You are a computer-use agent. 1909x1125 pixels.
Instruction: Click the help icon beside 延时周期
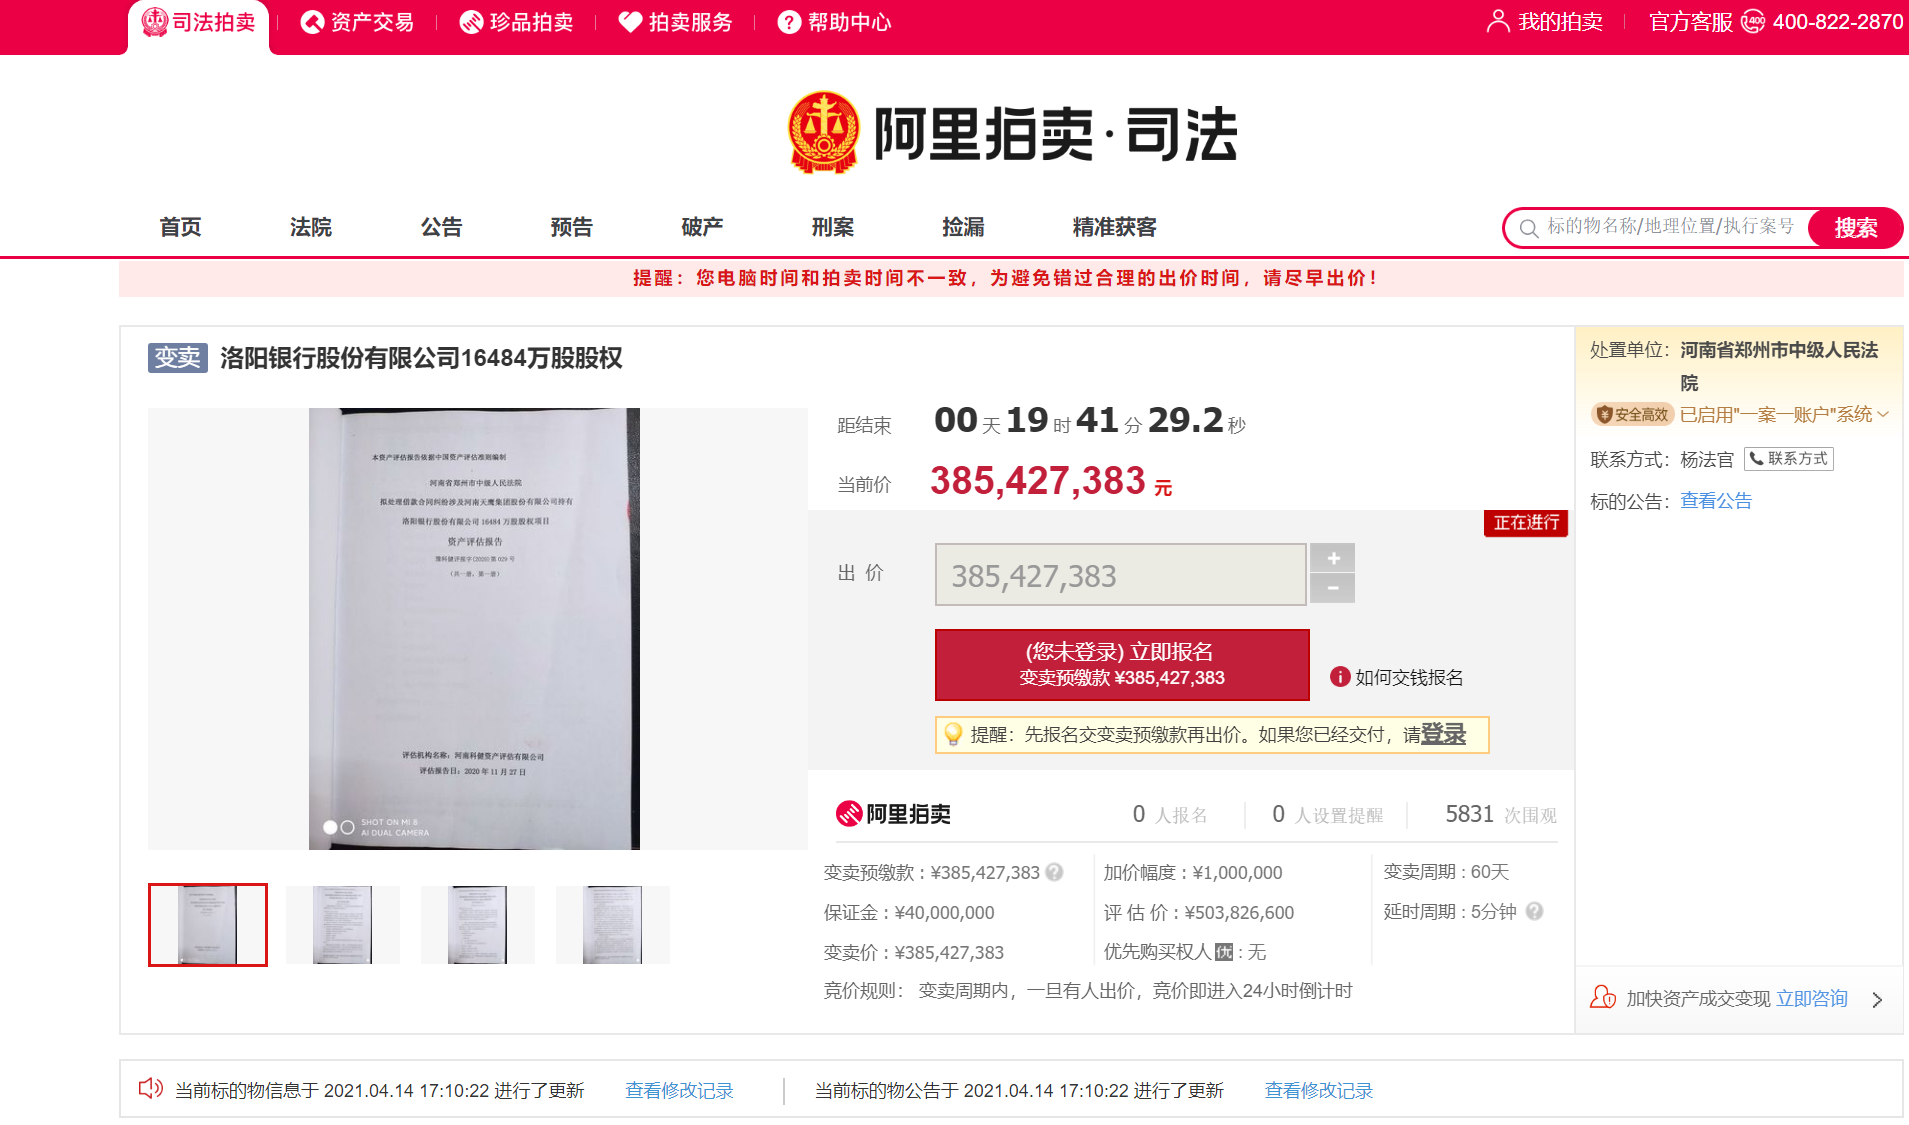click(x=1535, y=911)
